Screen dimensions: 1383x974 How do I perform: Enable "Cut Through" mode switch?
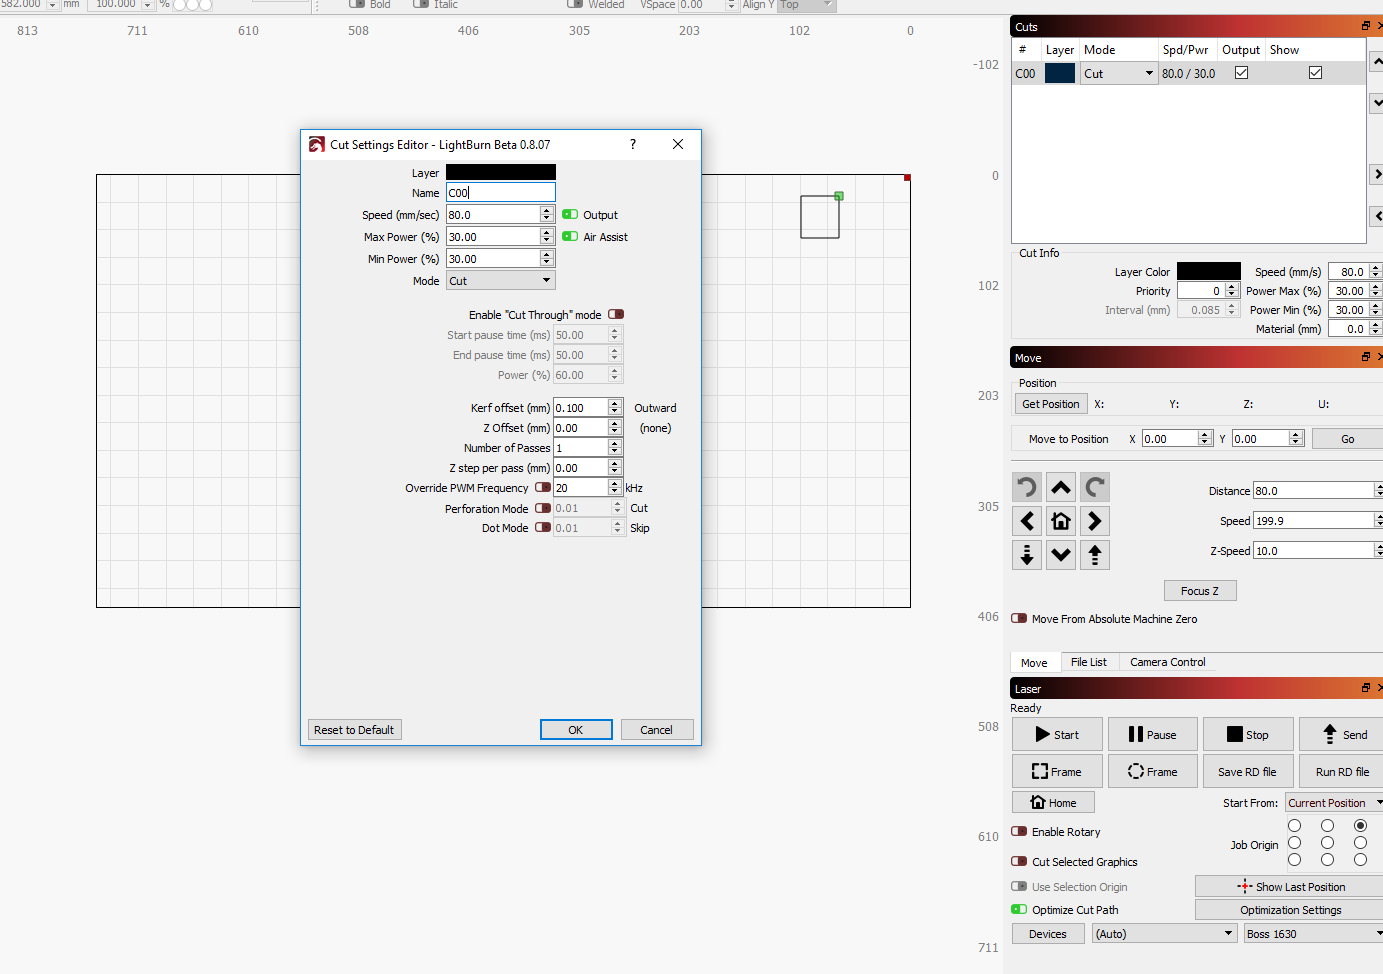(x=616, y=315)
